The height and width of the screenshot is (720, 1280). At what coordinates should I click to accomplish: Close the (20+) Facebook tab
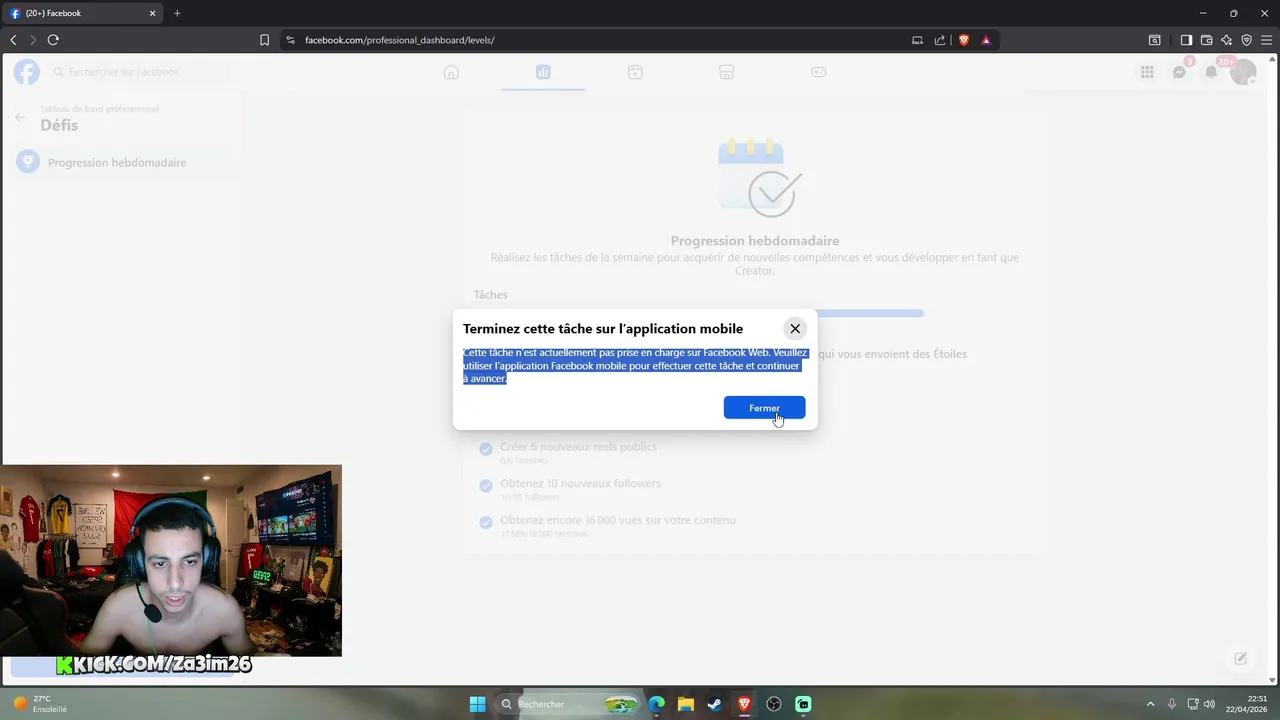click(x=153, y=13)
